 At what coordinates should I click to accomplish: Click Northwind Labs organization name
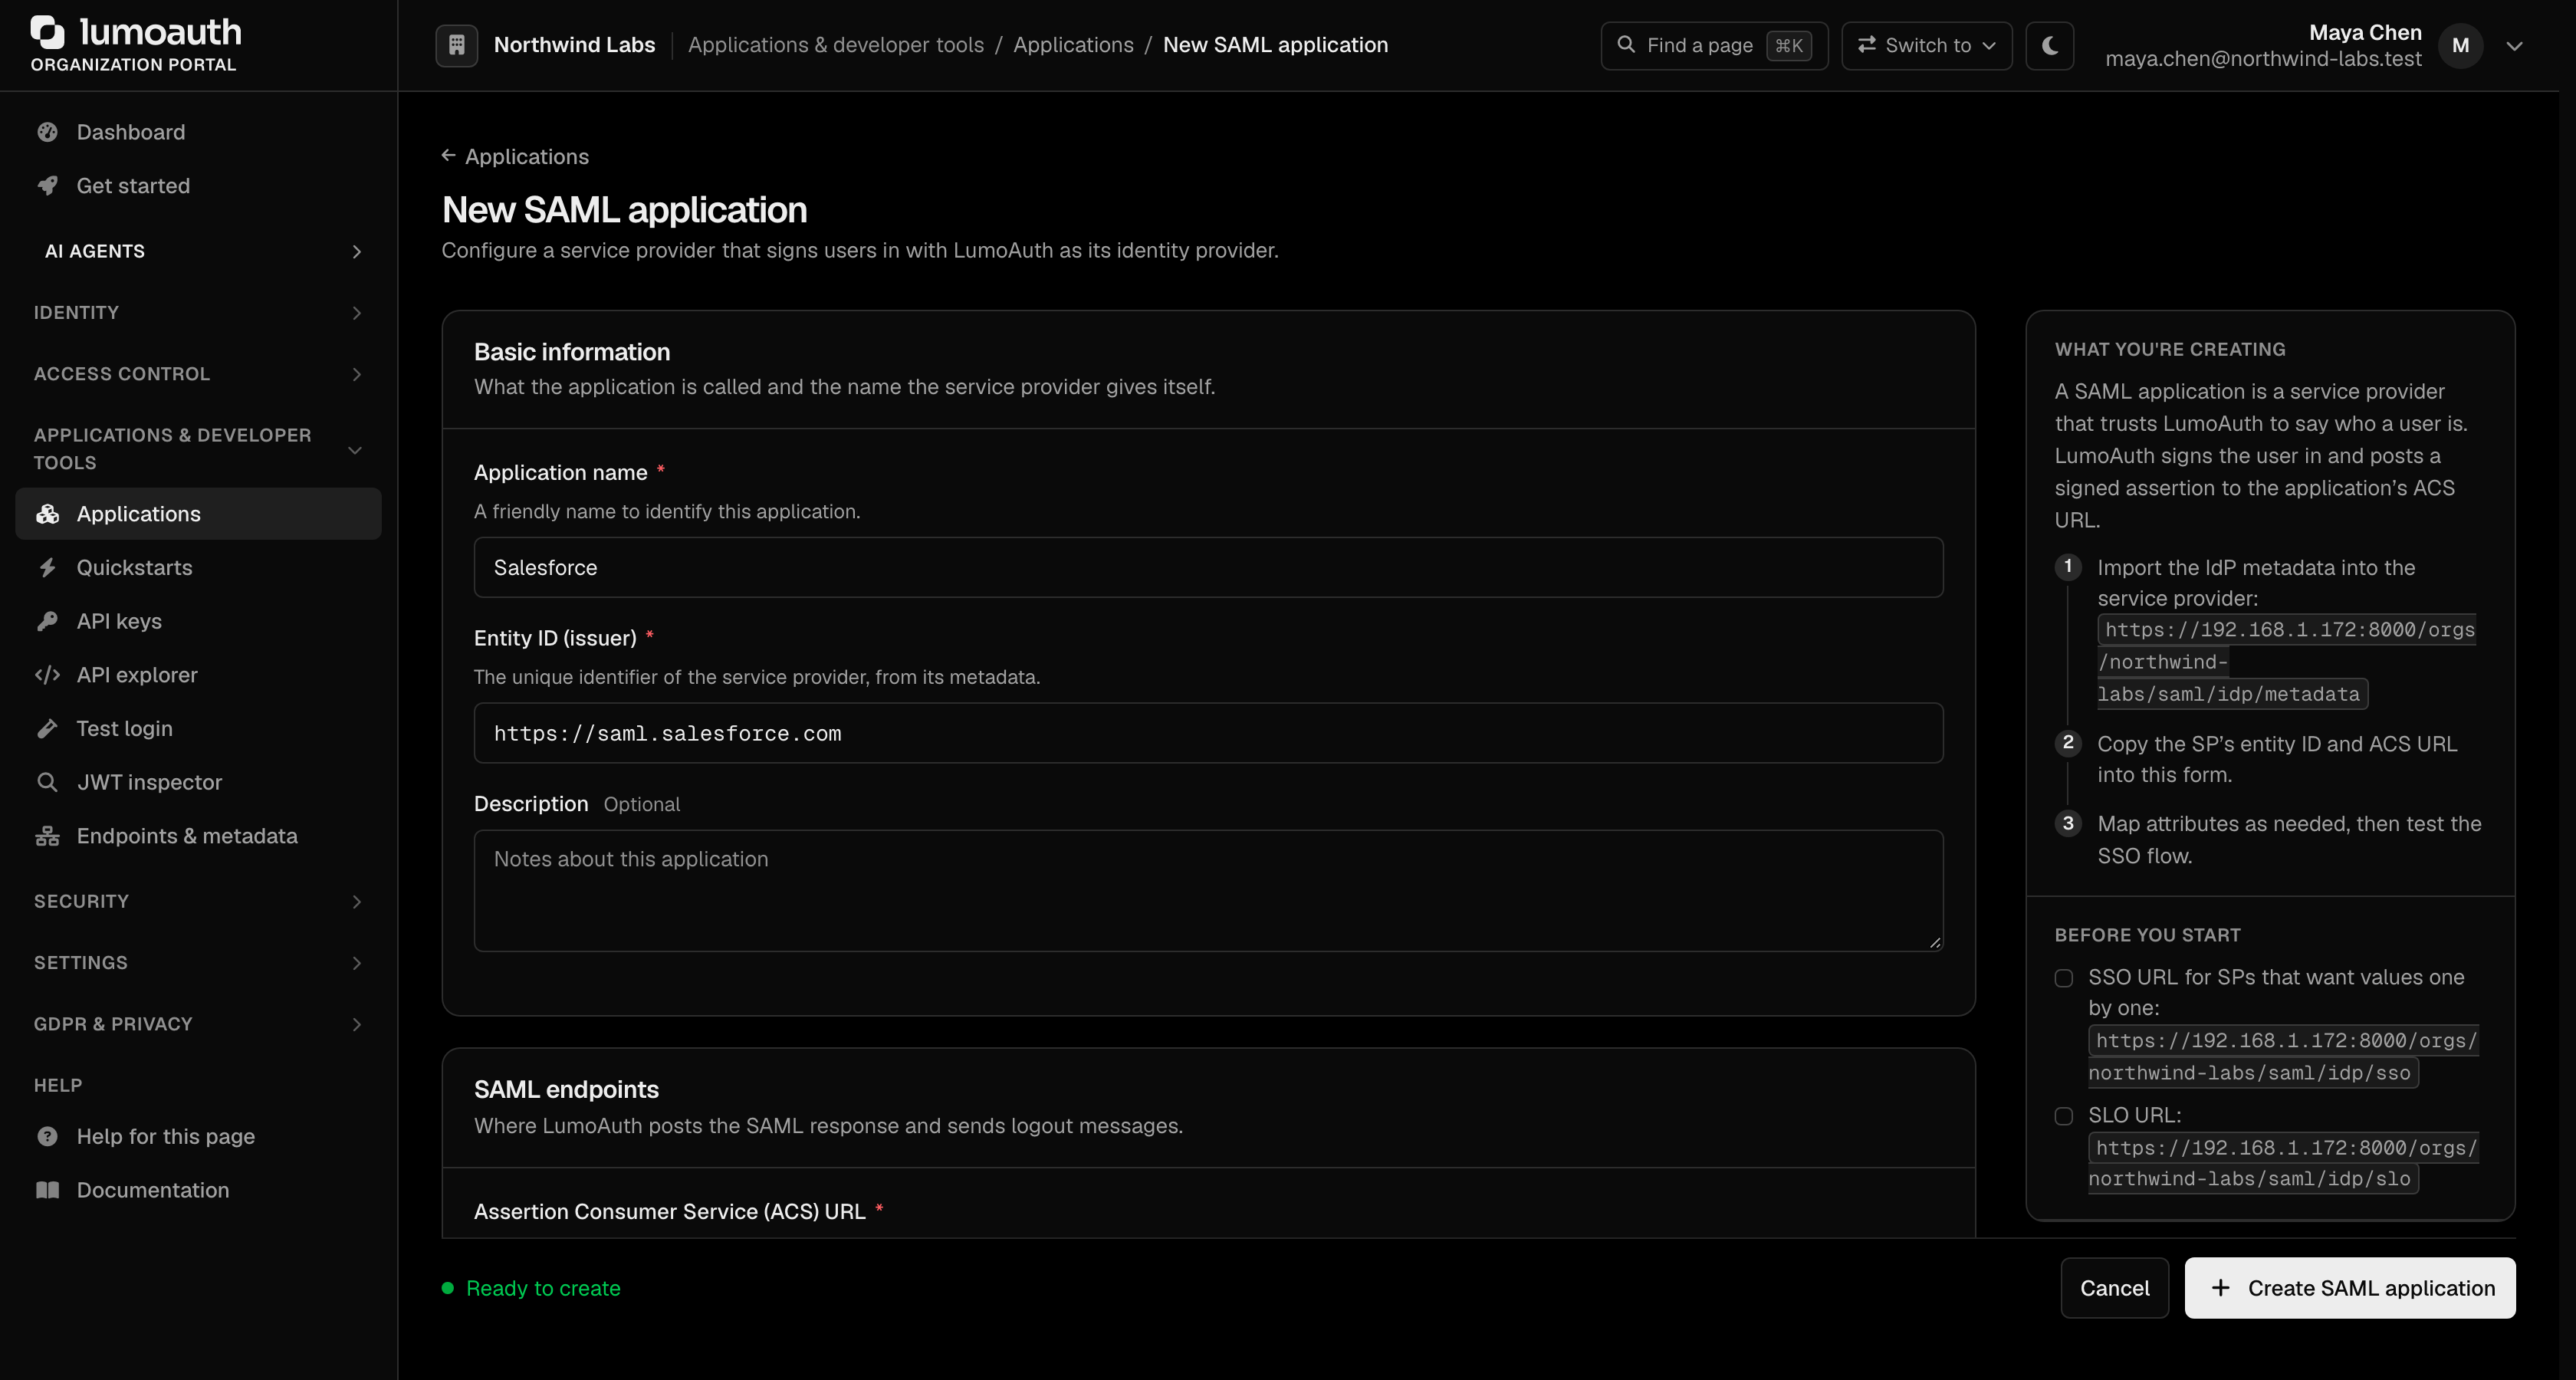(x=574, y=45)
